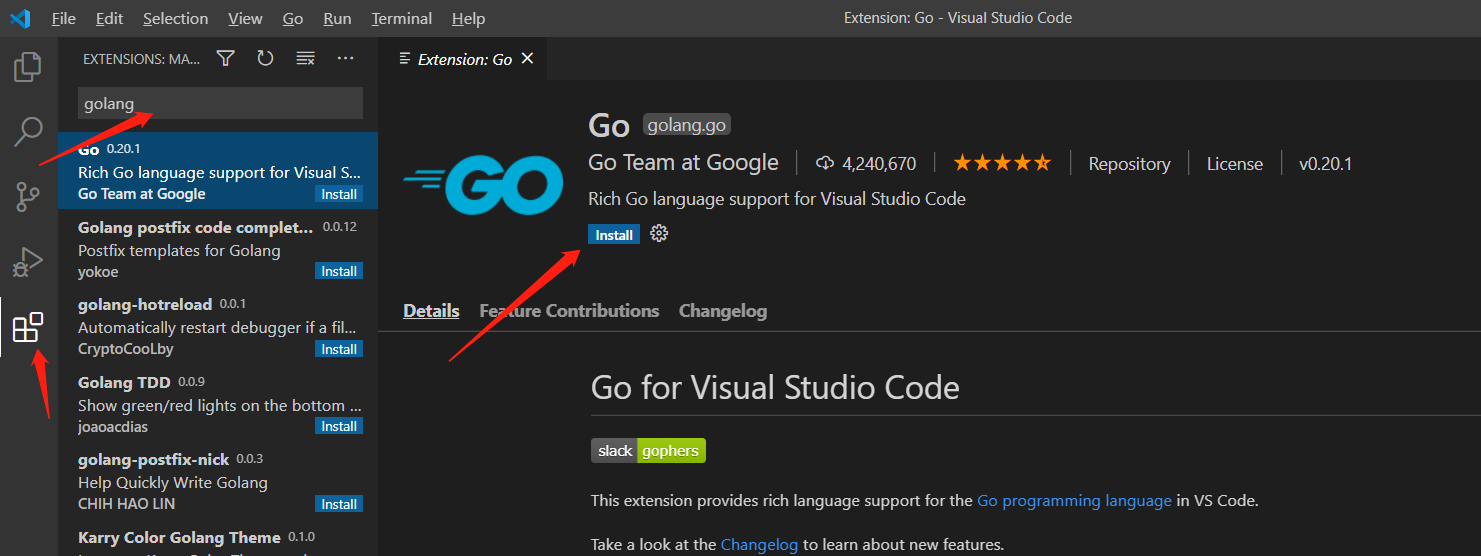
Task: Install Go extension from the list
Action: [339, 194]
